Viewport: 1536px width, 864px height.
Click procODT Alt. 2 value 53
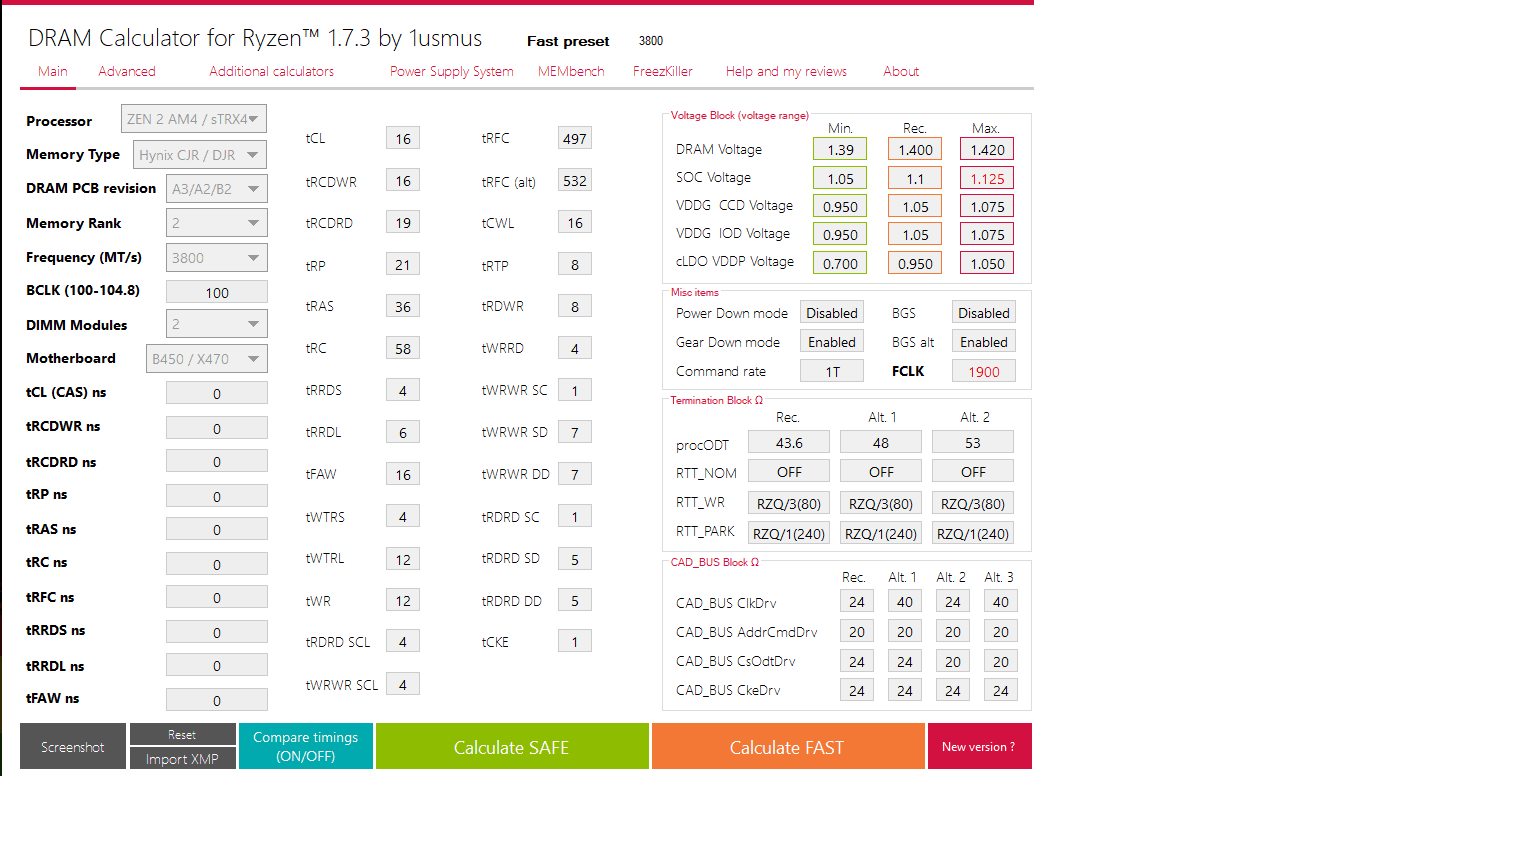click(973, 442)
